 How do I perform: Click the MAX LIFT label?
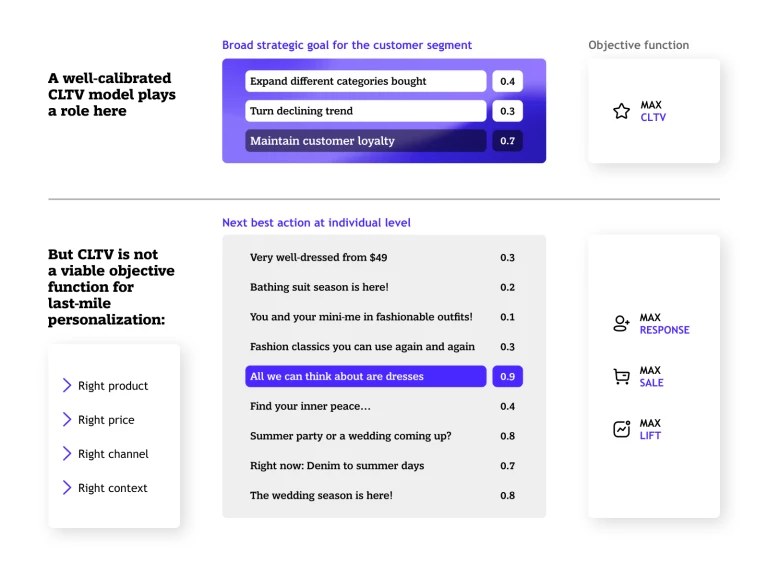pos(650,429)
